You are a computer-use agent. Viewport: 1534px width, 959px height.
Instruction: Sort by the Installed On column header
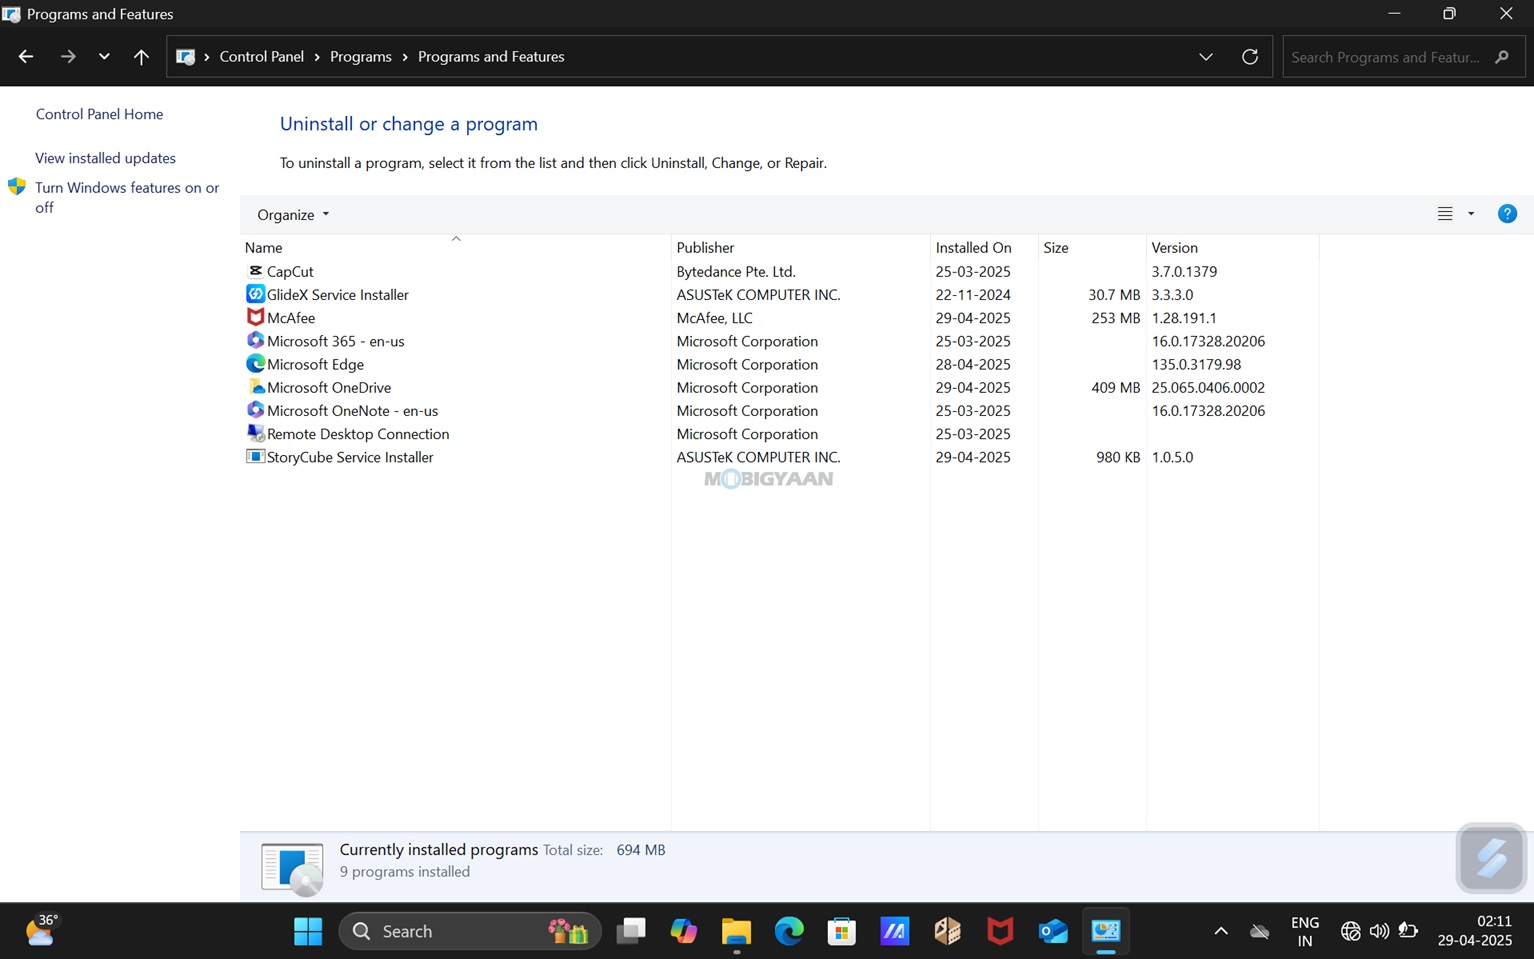[x=985, y=247]
